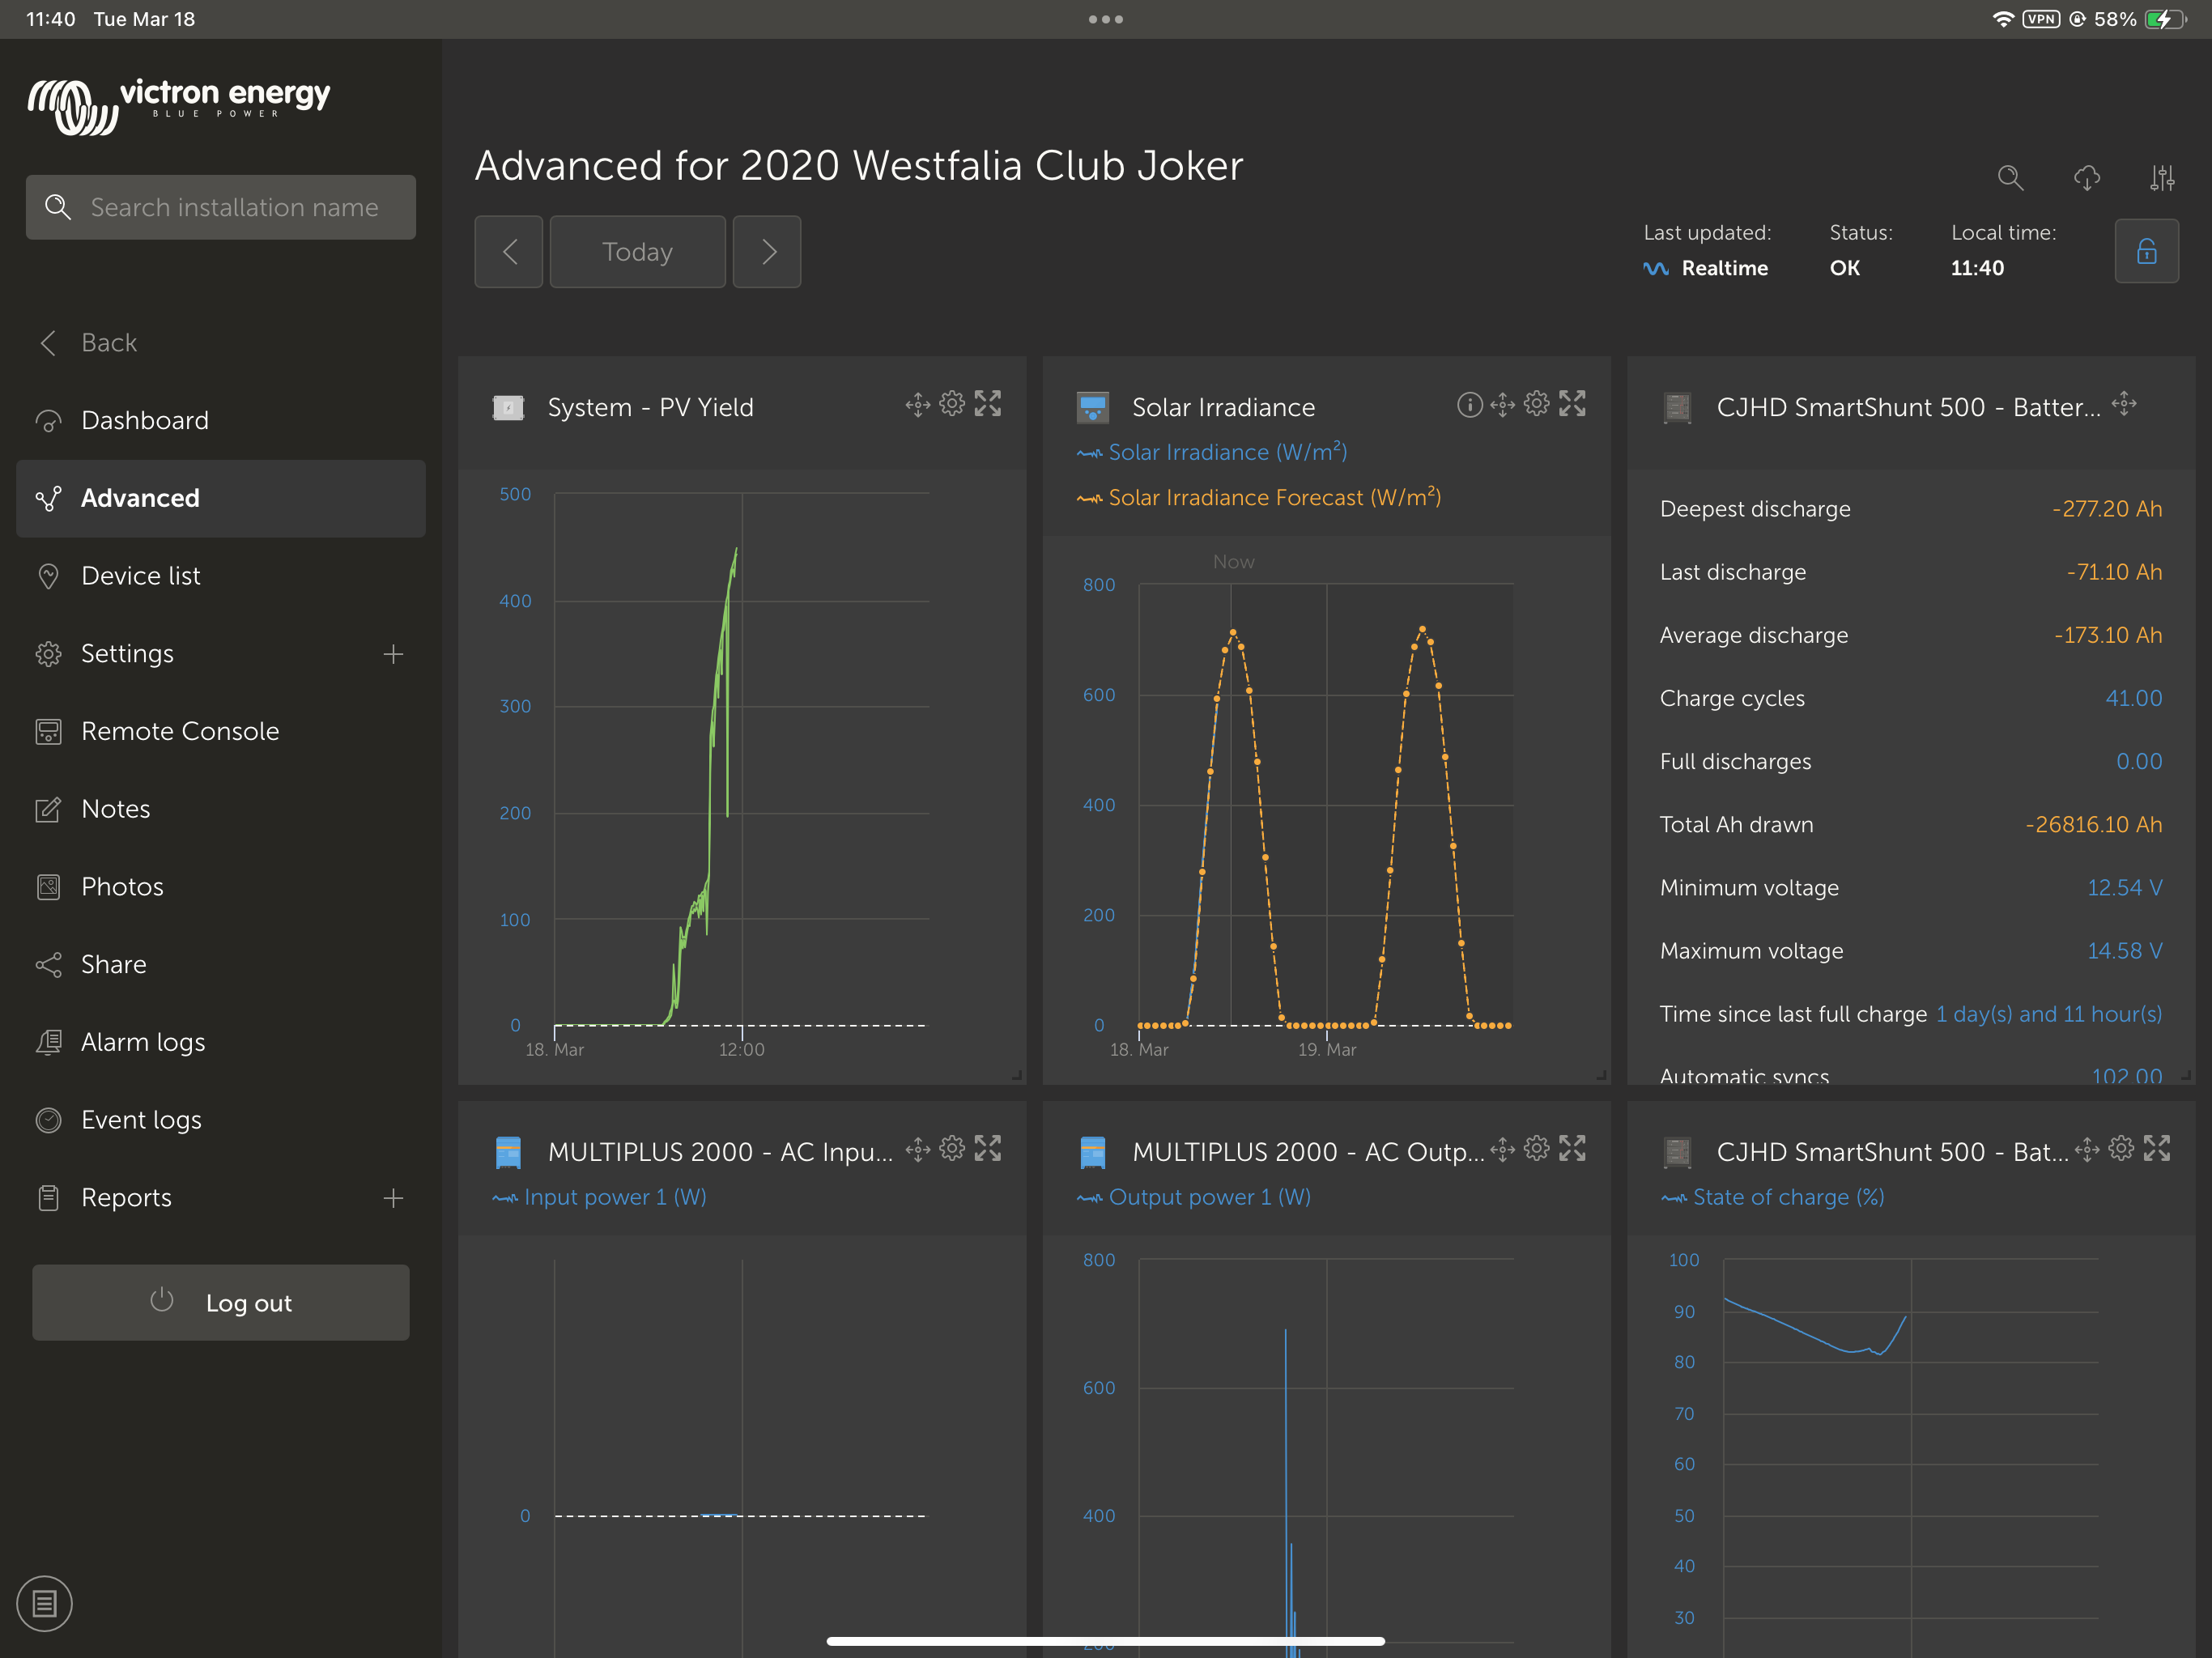Open MULTIPLUS AC Output widget settings gear
Viewport: 2212px width, 1658px height.
(1537, 1149)
